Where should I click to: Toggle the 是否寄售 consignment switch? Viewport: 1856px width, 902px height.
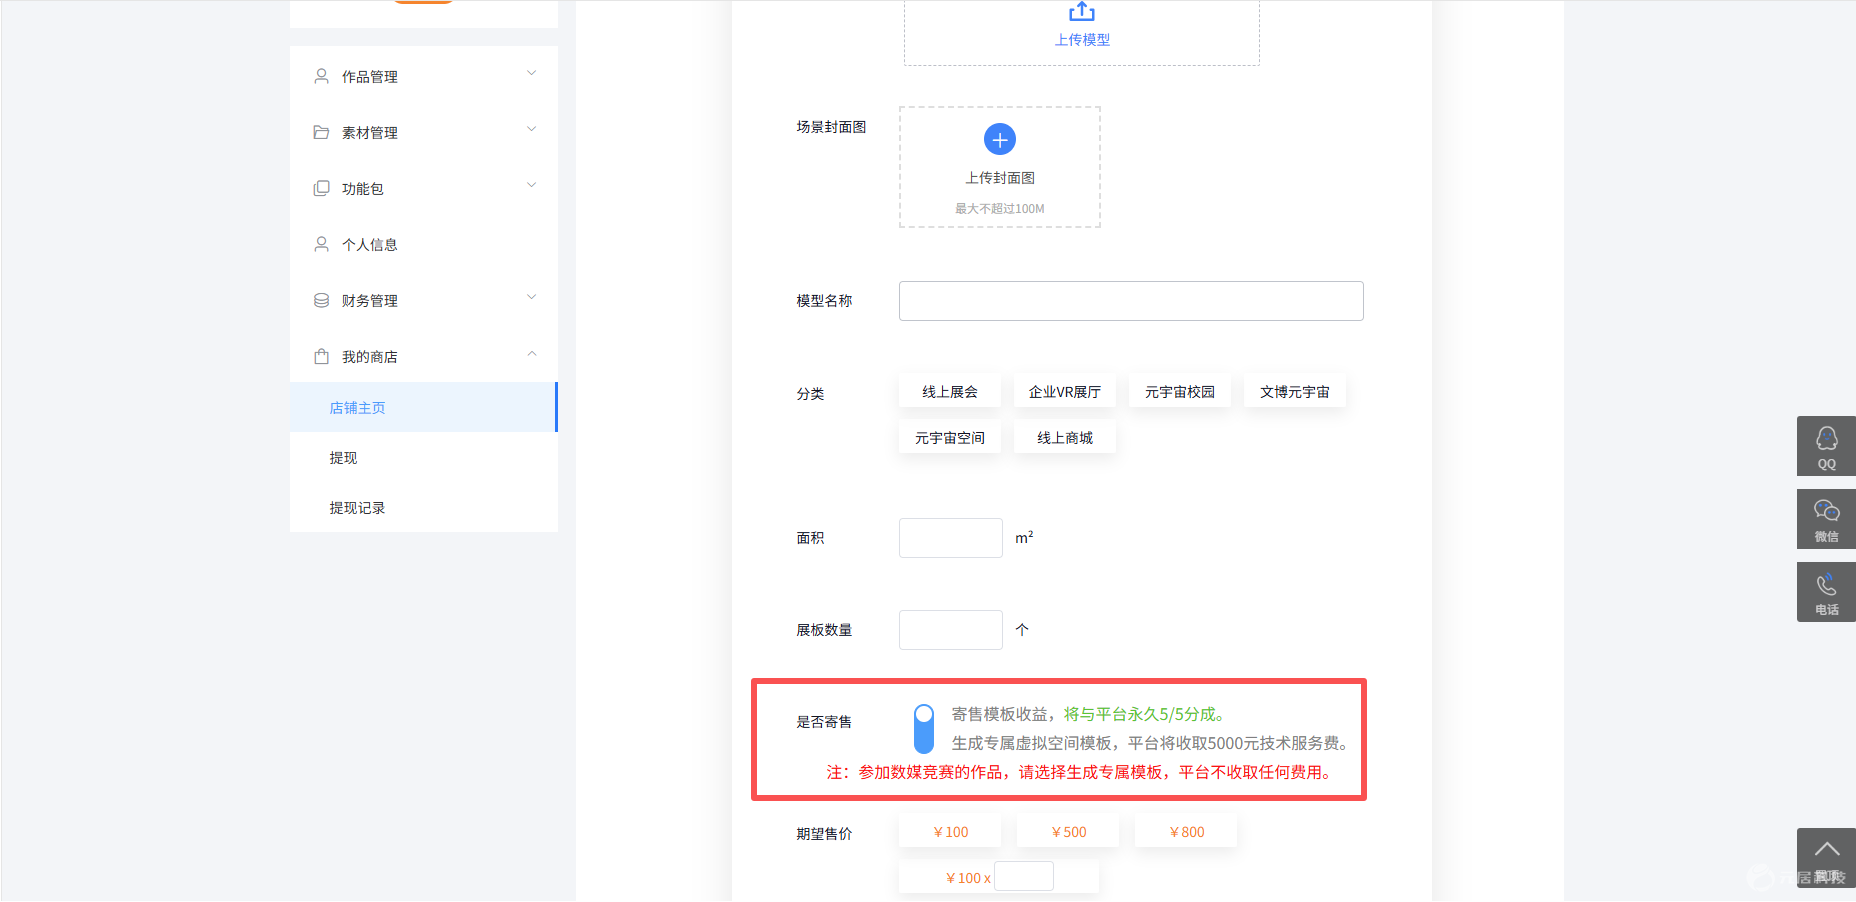(924, 729)
